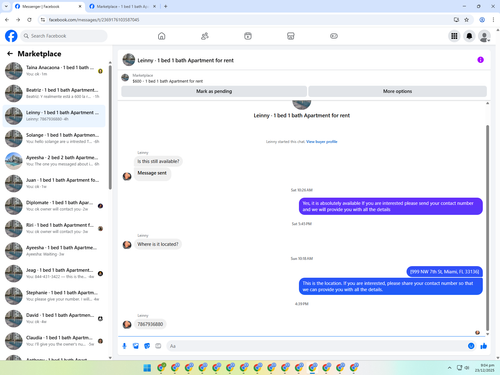Click the chat messages scrollbar
This screenshot has width=500, height=375.
point(487,228)
